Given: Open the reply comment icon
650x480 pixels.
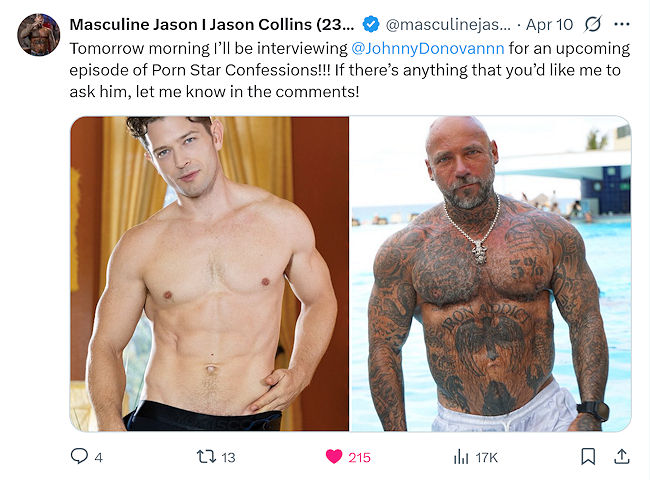Looking at the screenshot, I should coord(79,456).
